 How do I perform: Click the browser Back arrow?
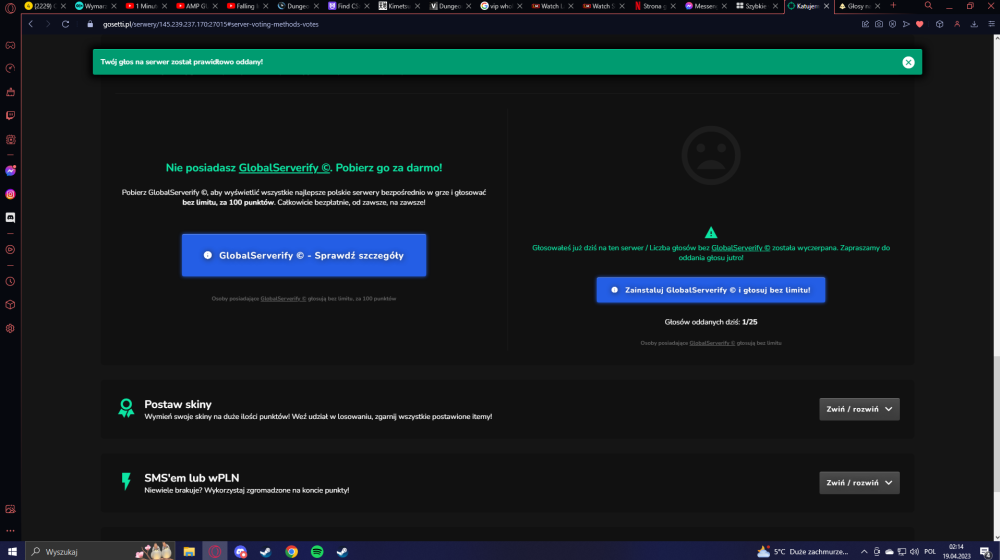(x=31, y=24)
